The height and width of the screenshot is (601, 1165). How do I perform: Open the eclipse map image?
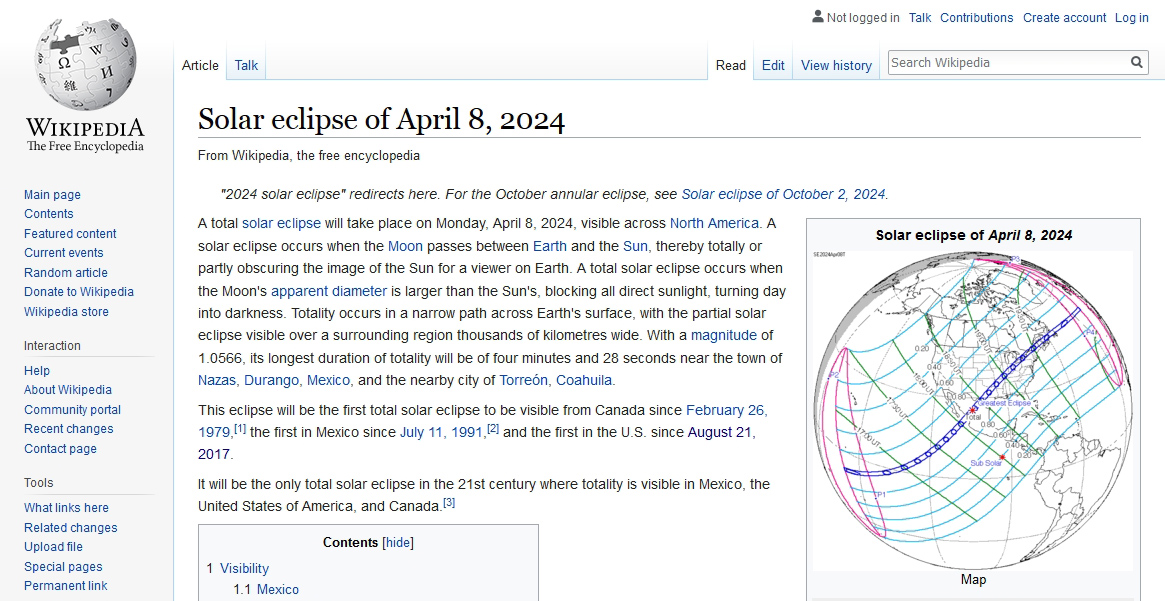(973, 408)
